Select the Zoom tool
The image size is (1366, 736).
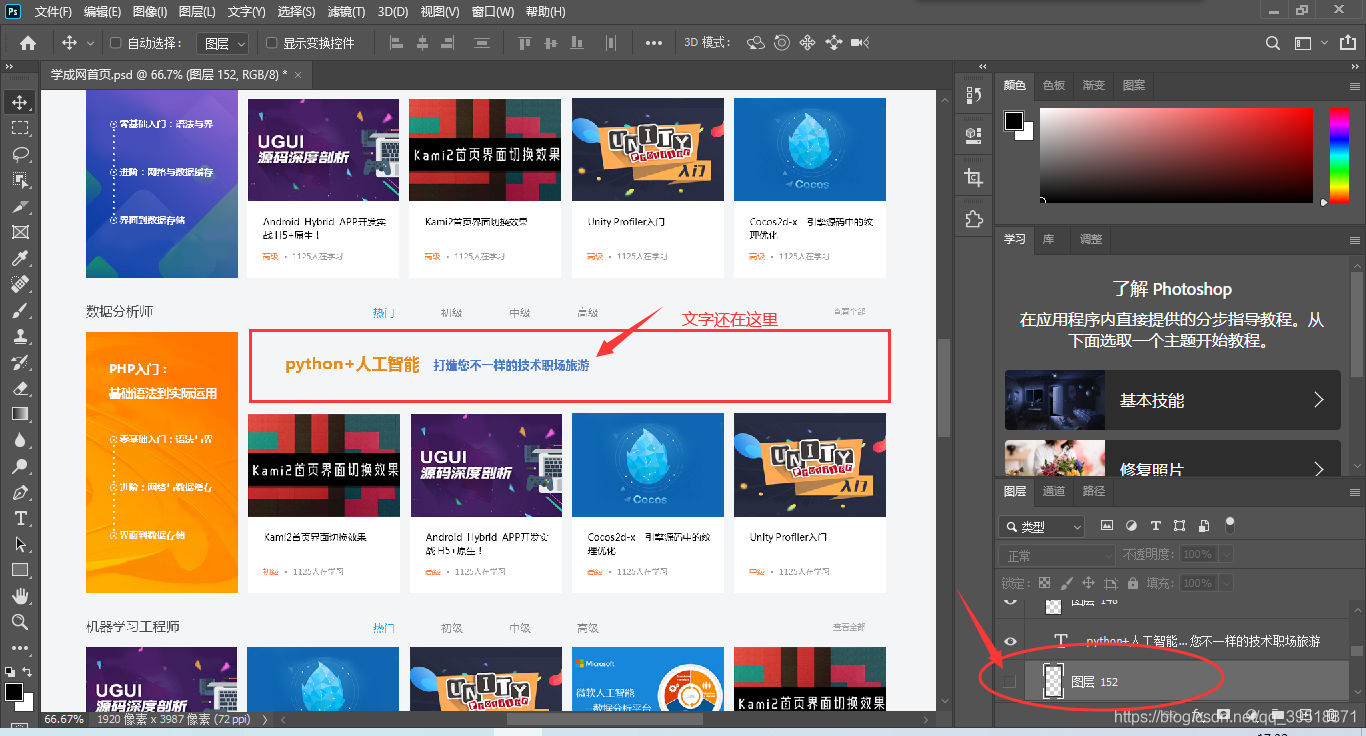click(x=19, y=622)
